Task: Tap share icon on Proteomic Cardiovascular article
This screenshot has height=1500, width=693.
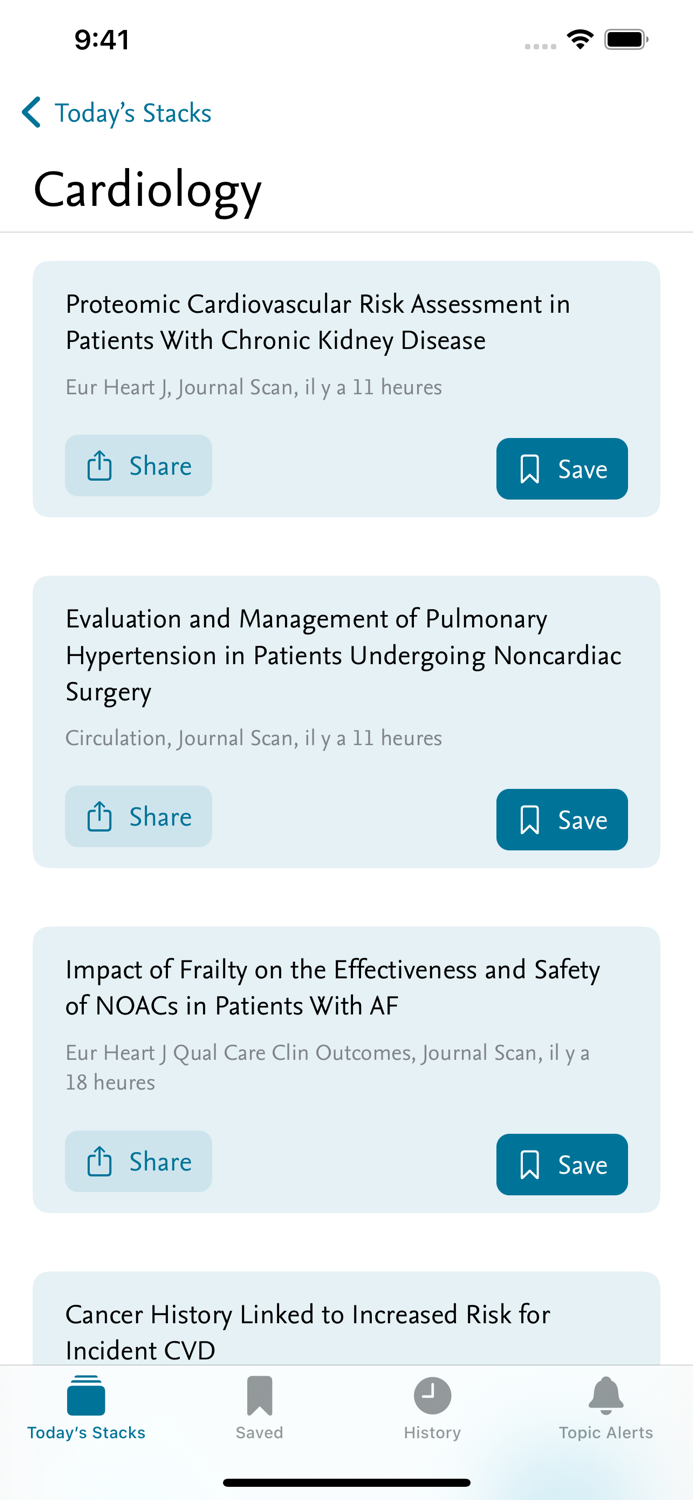Action: click(x=100, y=466)
